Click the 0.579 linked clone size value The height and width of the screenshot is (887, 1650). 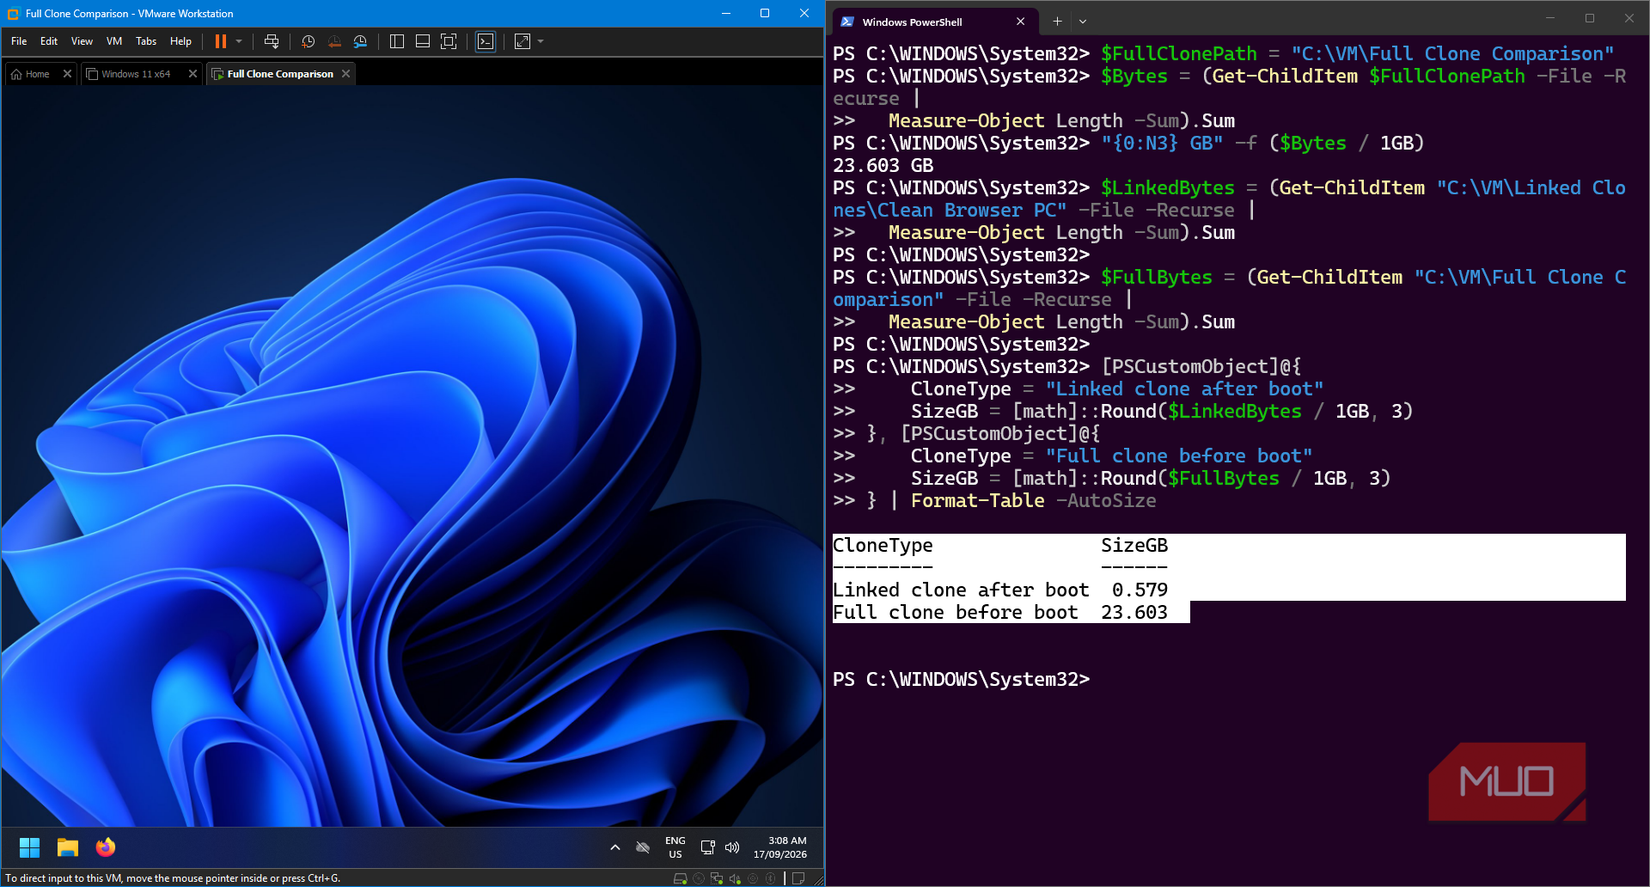(x=1140, y=590)
